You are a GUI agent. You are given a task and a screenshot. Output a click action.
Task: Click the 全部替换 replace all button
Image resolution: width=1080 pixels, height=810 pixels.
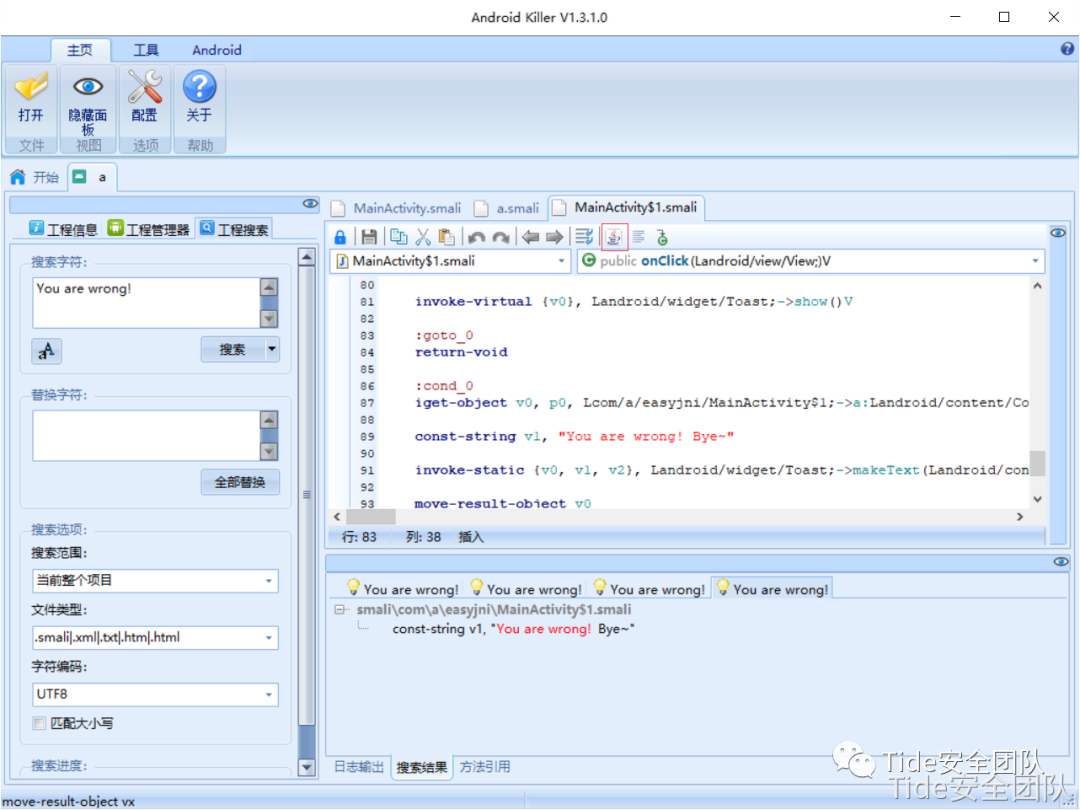pos(240,482)
